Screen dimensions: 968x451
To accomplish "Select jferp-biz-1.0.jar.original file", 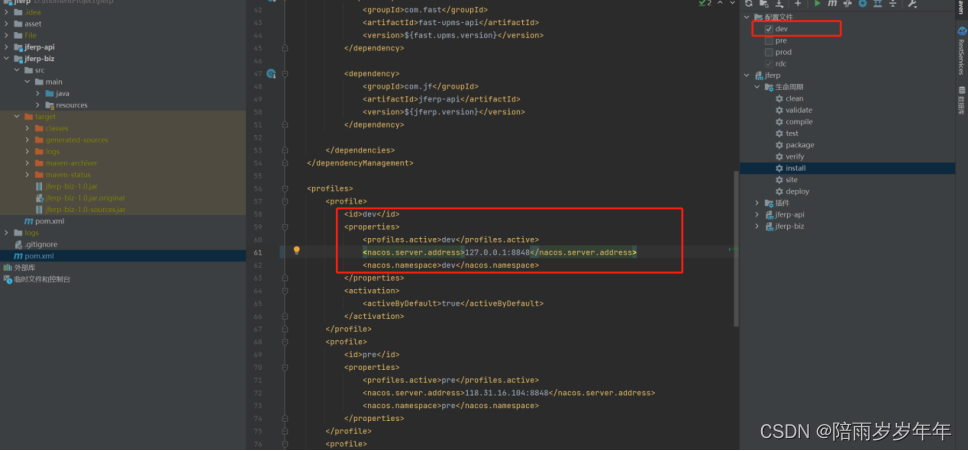I will (85, 198).
